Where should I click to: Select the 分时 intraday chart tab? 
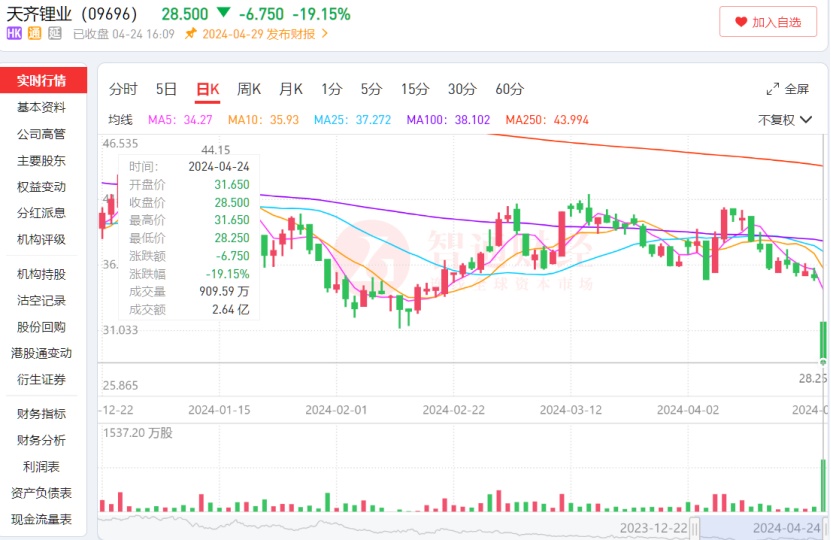(123, 89)
